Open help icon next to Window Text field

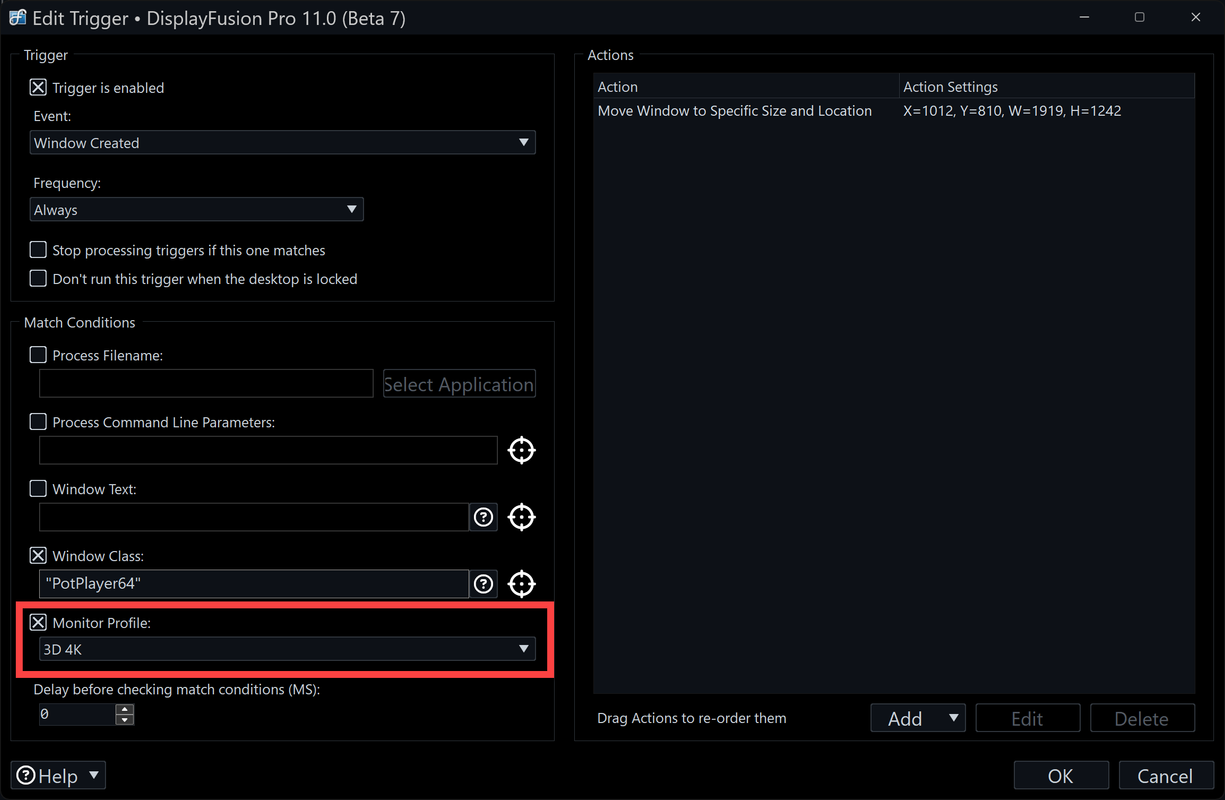(x=484, y=517)
